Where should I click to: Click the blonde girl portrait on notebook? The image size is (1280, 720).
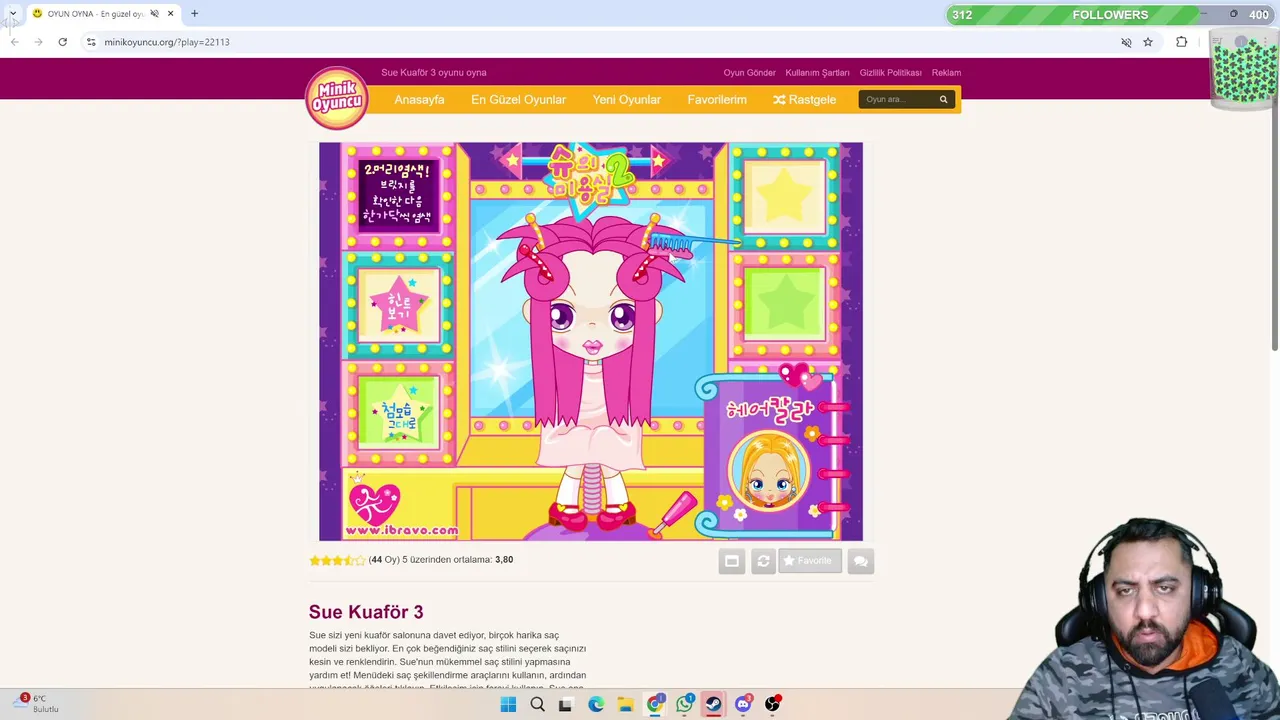[768, 471]
